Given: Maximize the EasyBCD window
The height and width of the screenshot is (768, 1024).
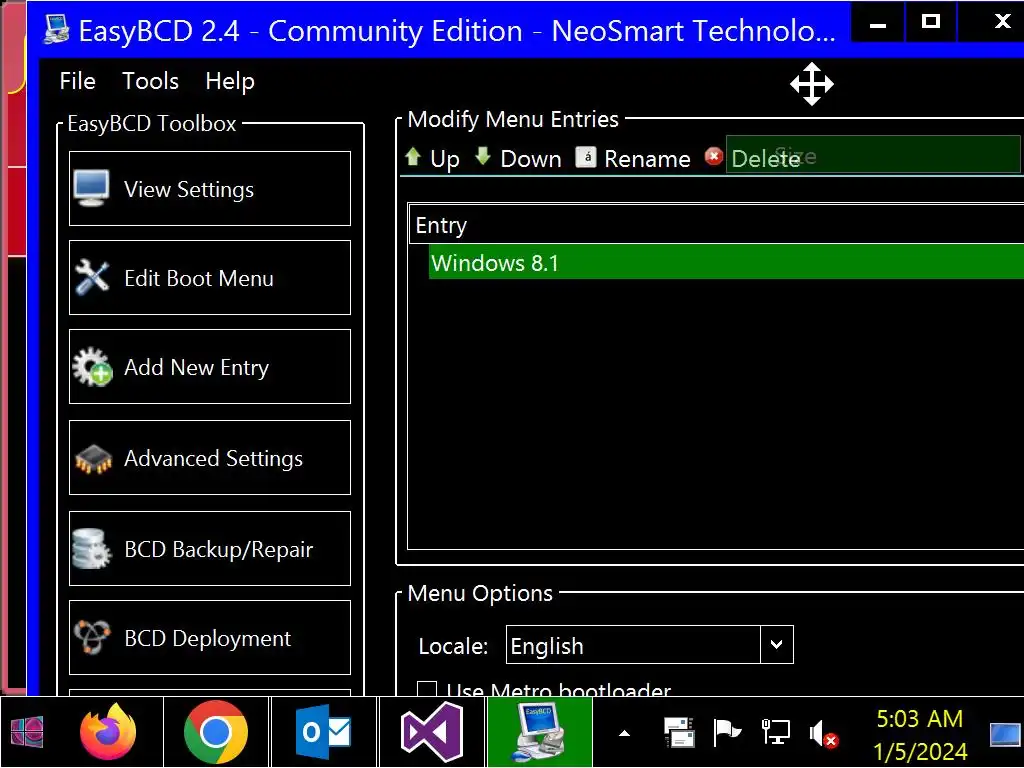Looking at the screenshot, I should (931, 23).
